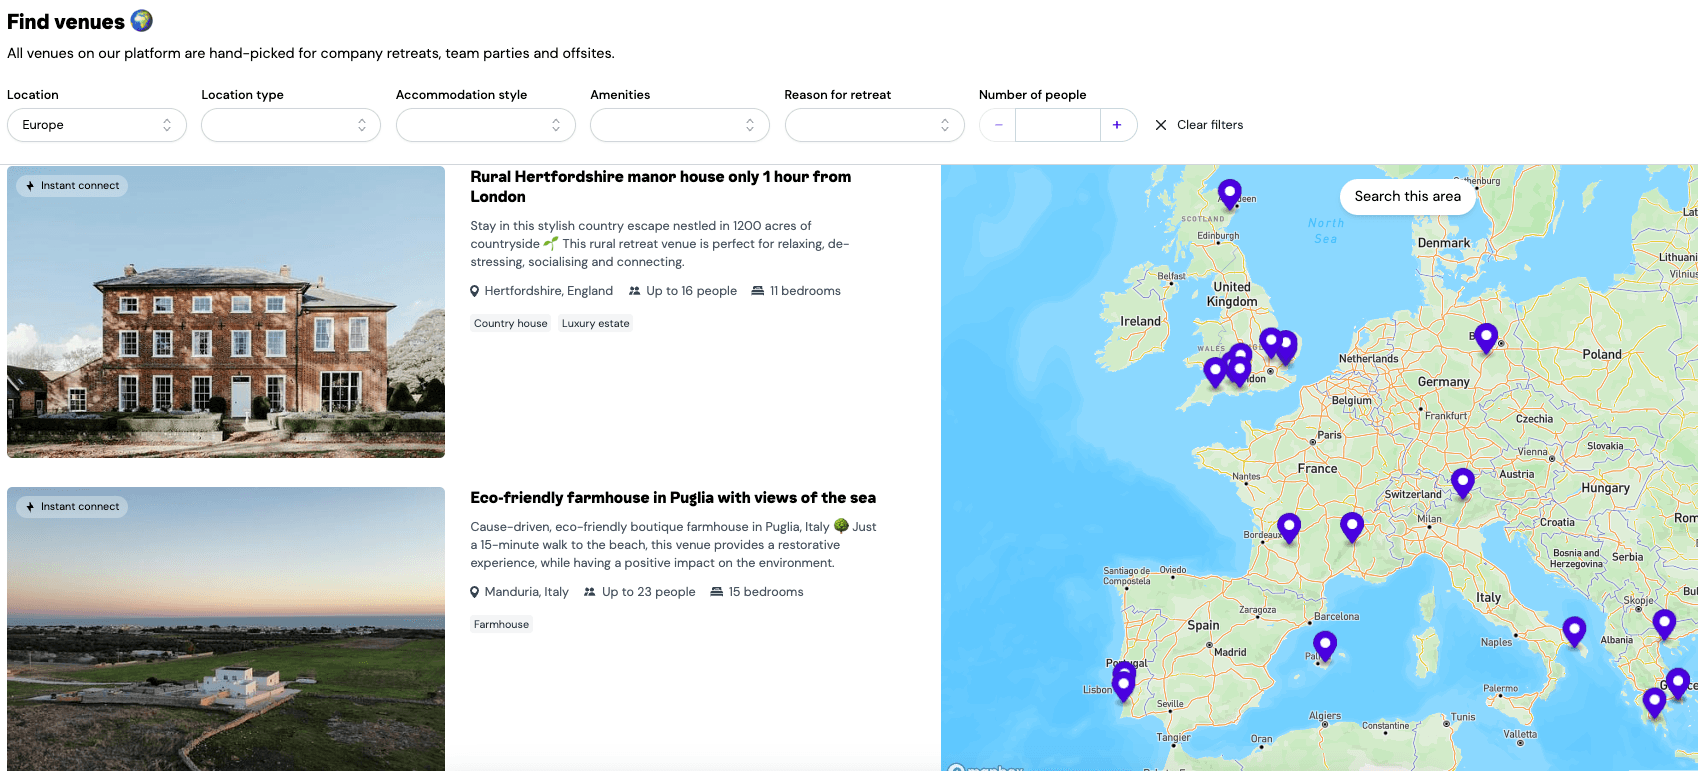Click the Hertfordshire manor house photo
The image size is (1698, 771).
tap(226, 312)
